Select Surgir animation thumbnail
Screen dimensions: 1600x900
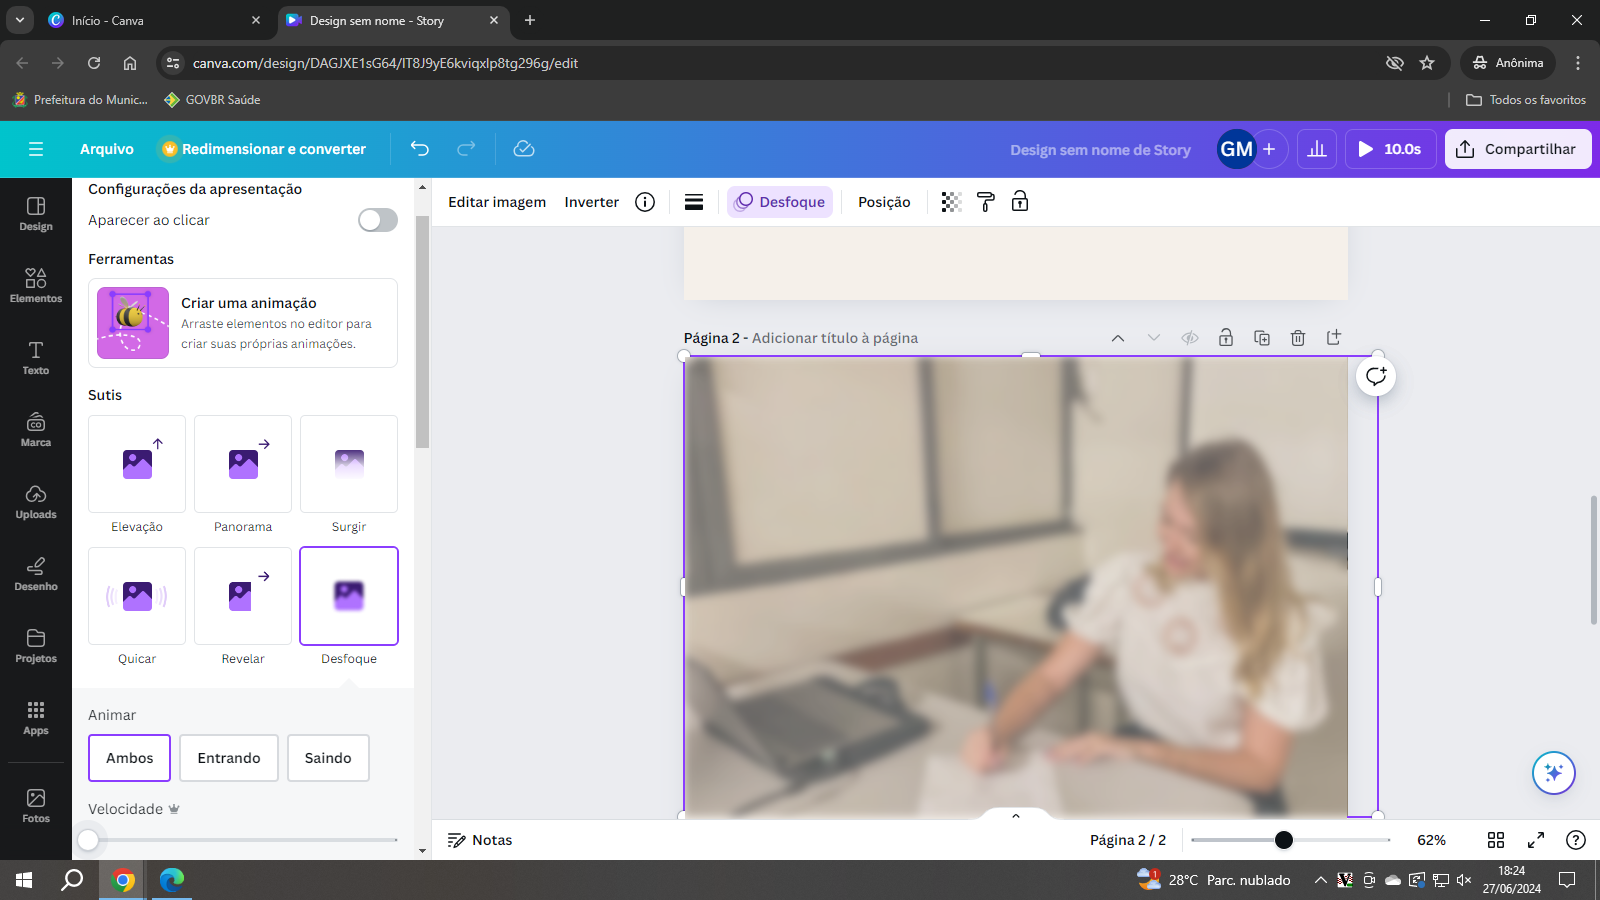(349, 464)
